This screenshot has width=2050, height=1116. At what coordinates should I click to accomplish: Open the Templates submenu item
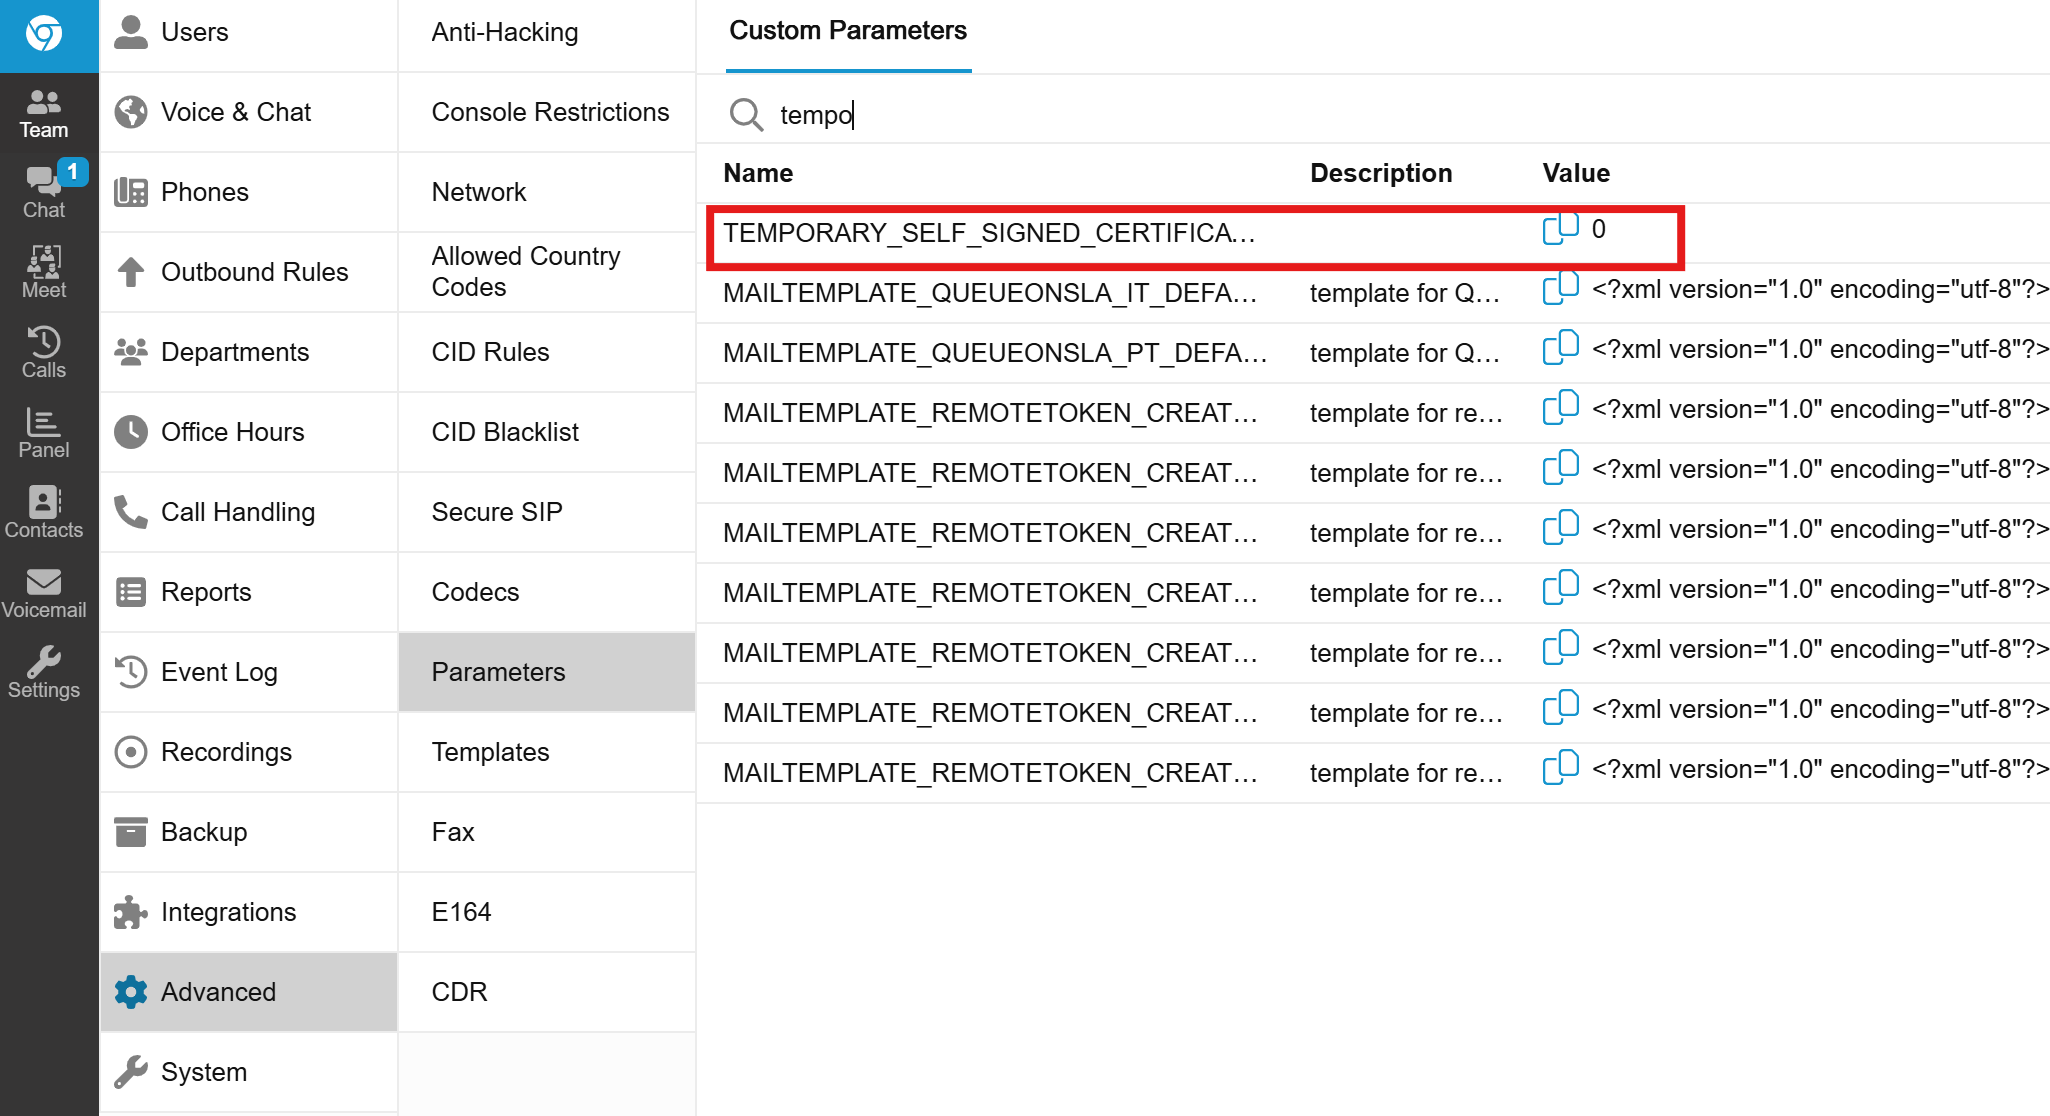[490, 752]
